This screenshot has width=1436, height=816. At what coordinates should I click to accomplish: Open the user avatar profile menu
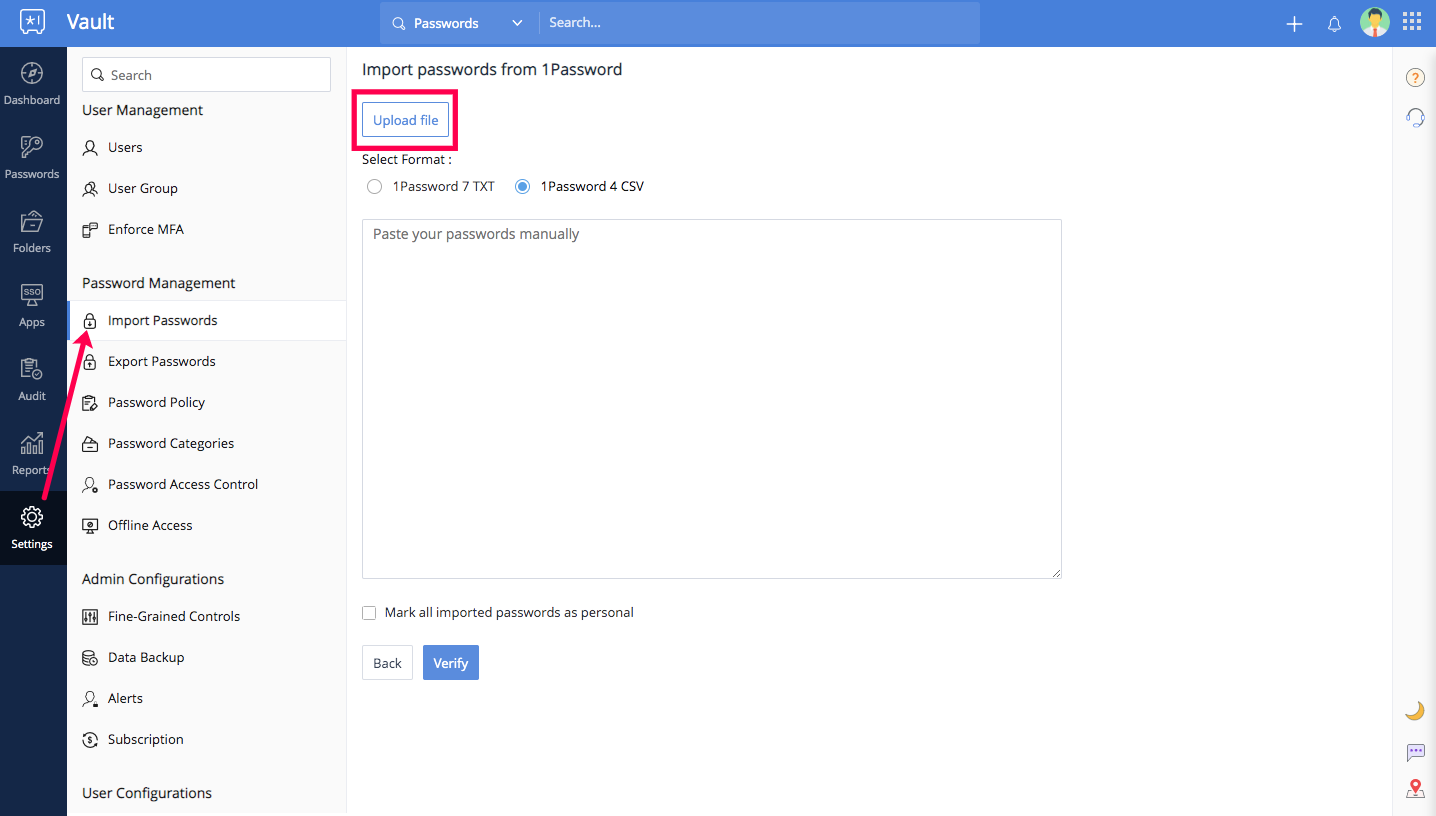coord(1375,22)
